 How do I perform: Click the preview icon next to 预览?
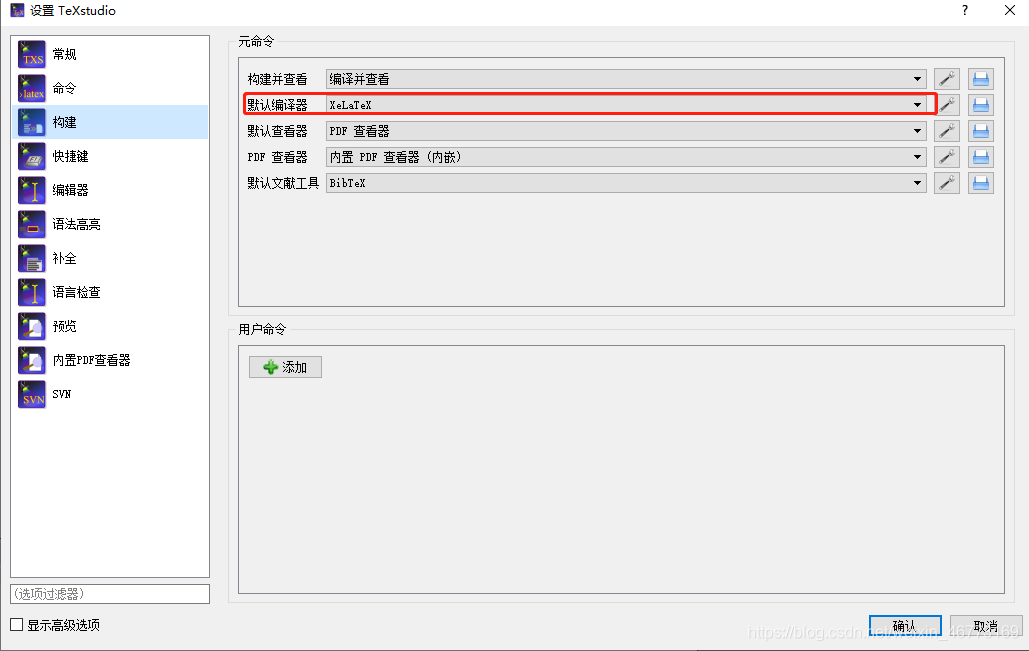coord(32,326)
